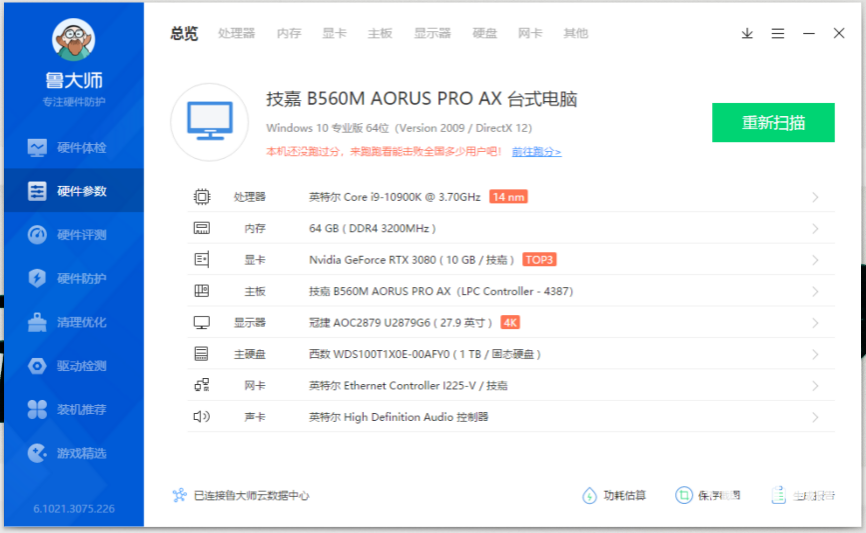
Task: Open 游戏精选 in the sidebar
Action: click(x=72, y=453)
